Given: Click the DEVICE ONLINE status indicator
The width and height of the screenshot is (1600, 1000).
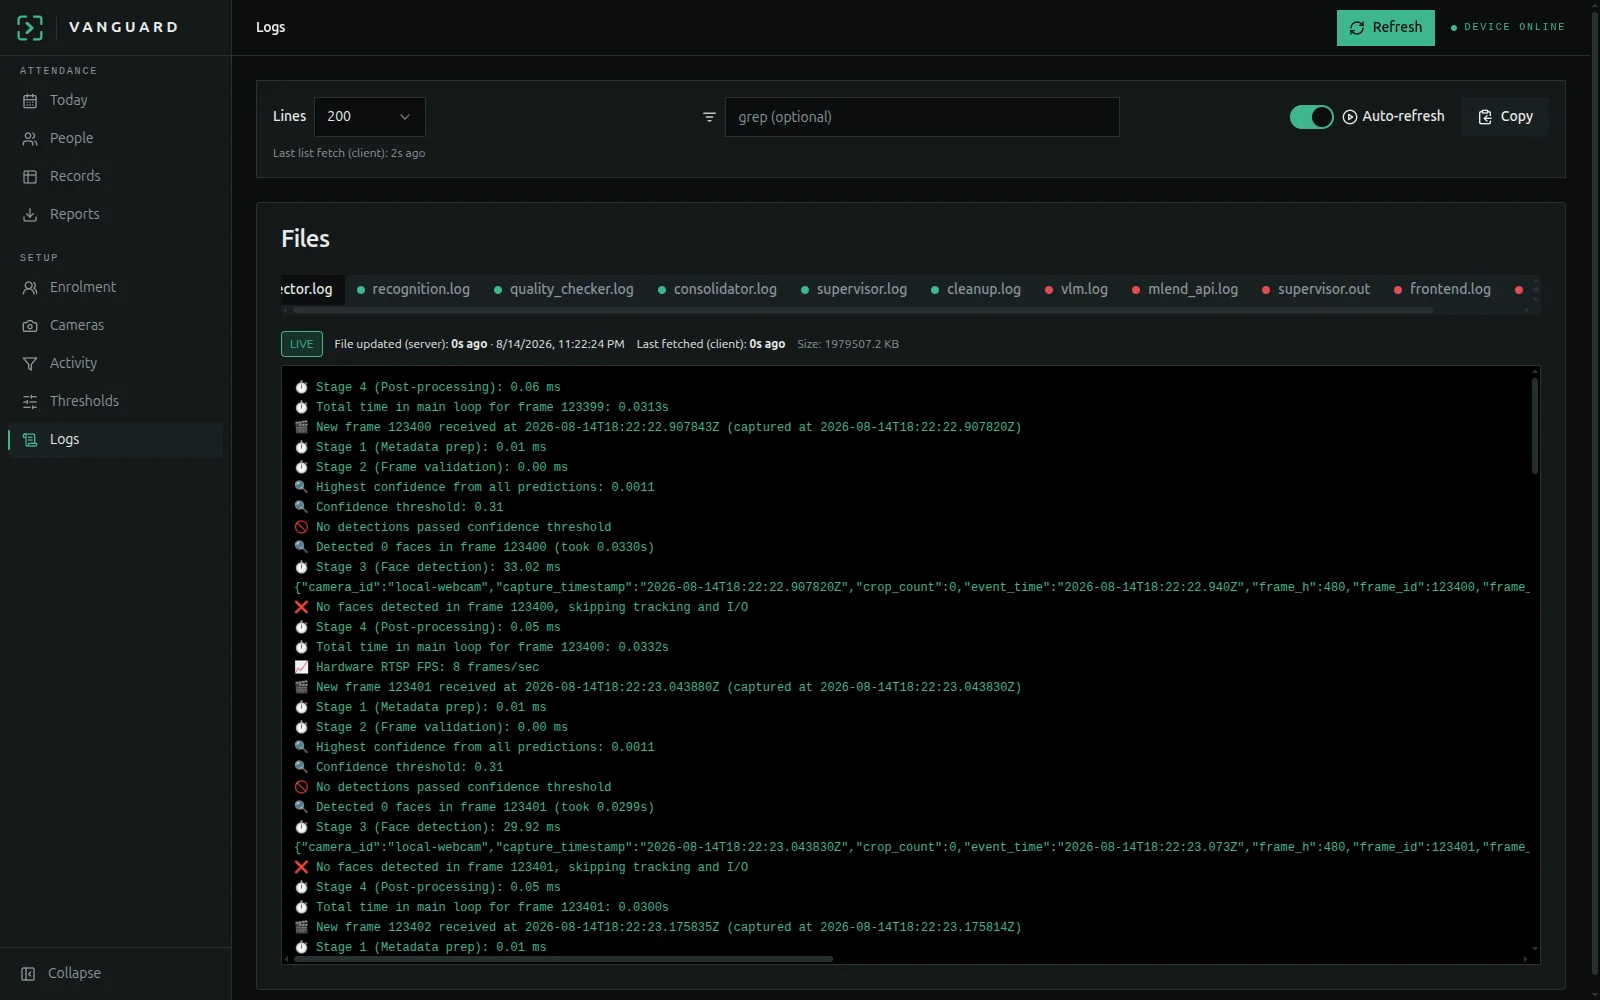Looking at the screenshot, I should point(1508,27).
